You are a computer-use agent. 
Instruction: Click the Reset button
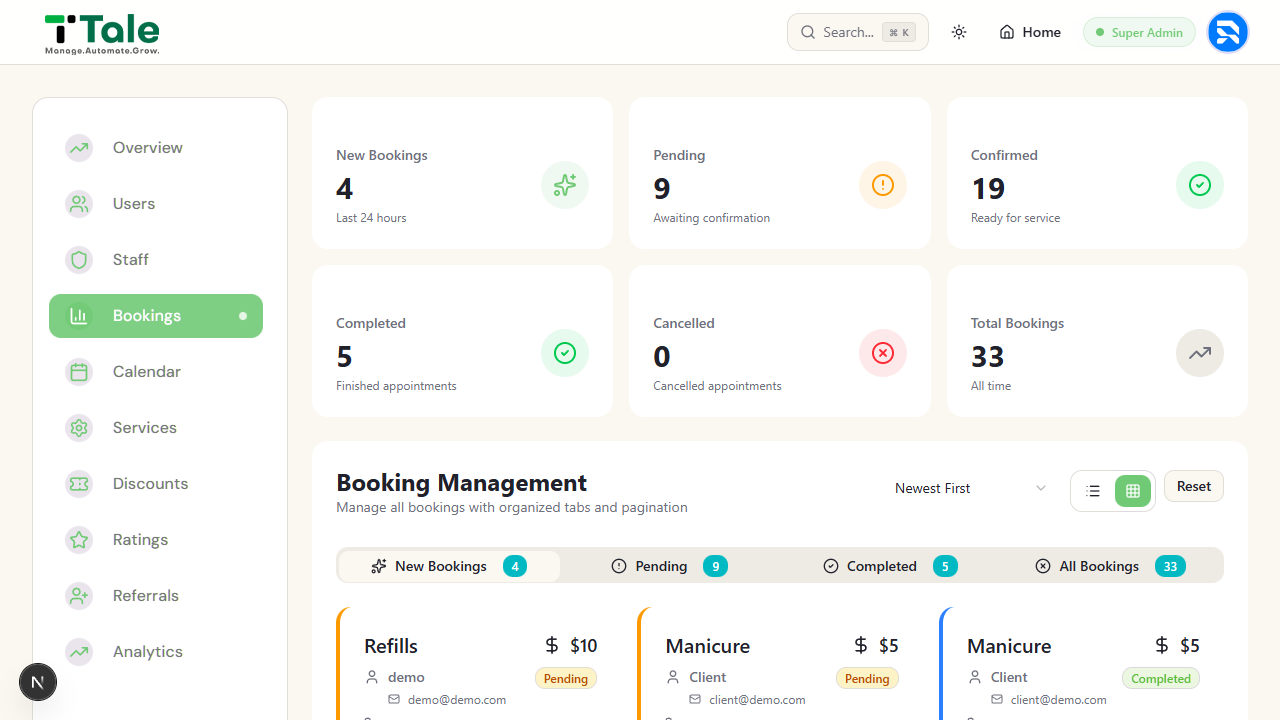[x=1194, y=486]
